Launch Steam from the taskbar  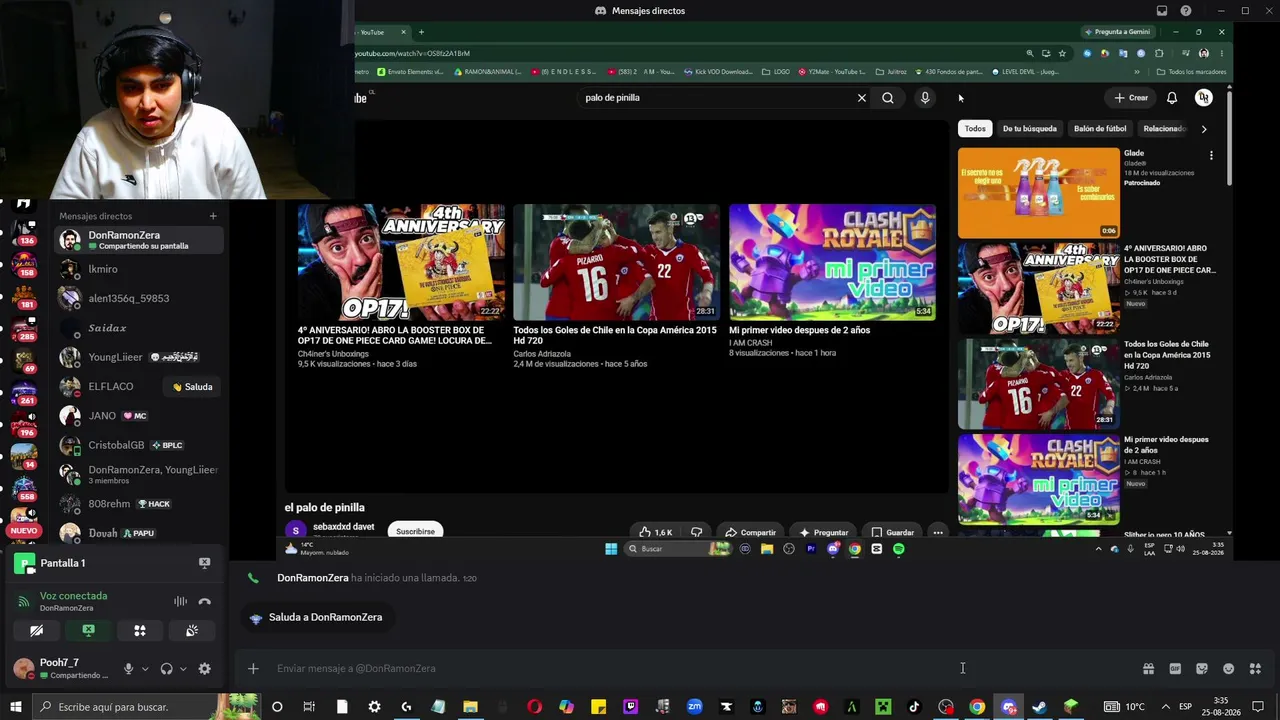1040,707
